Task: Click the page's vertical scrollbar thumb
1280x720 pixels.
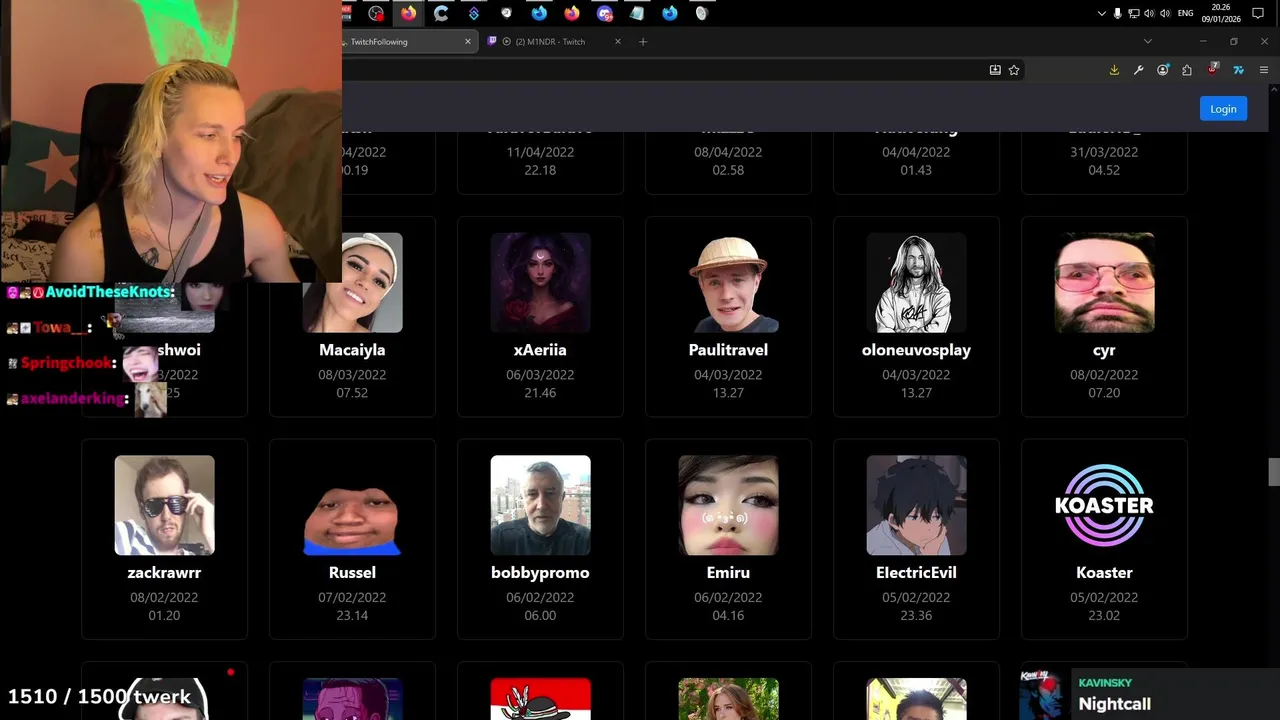Action: (1274, 471)
